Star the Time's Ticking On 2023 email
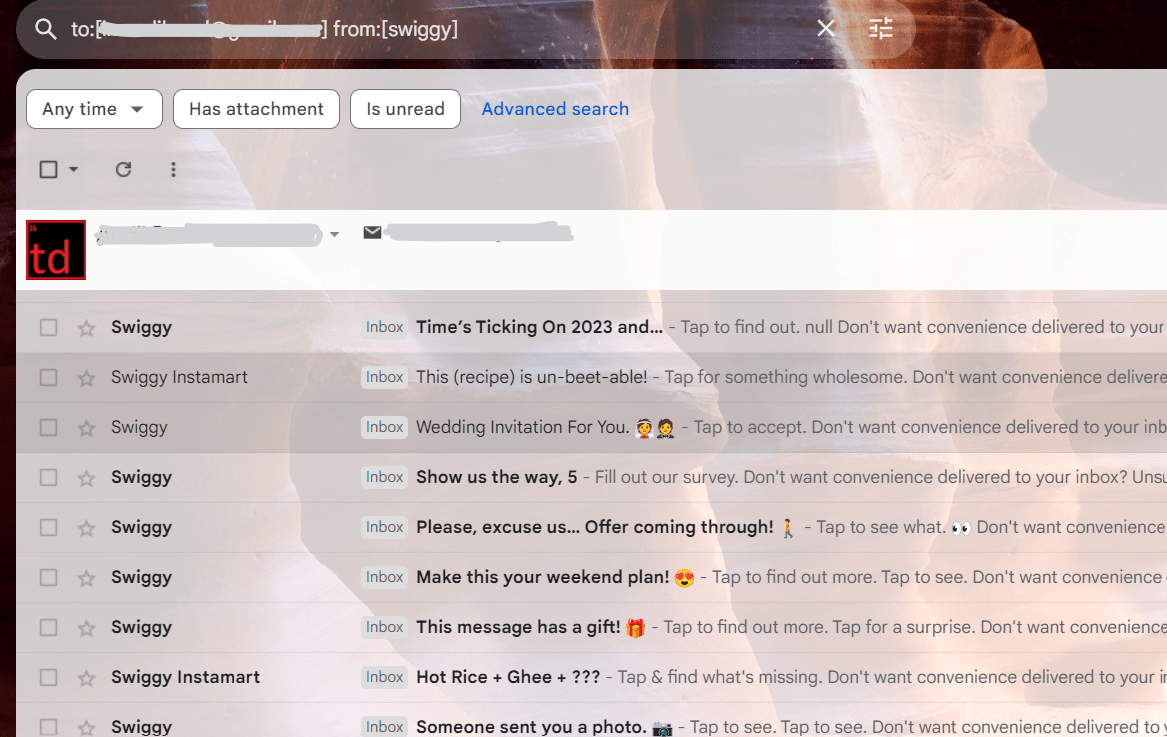The image size is (1167, 737). (86, 328)
